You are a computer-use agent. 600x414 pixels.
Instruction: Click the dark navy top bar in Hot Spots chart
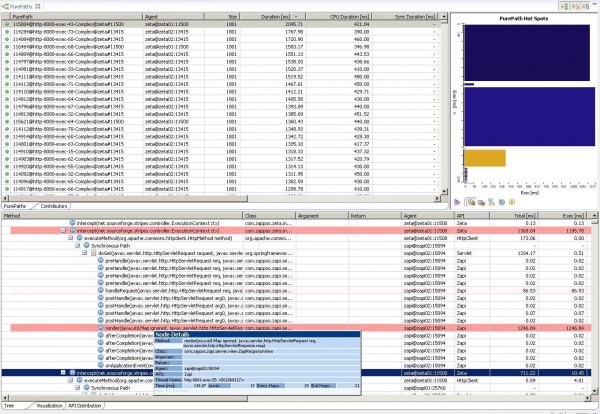(x=527, y=53)
